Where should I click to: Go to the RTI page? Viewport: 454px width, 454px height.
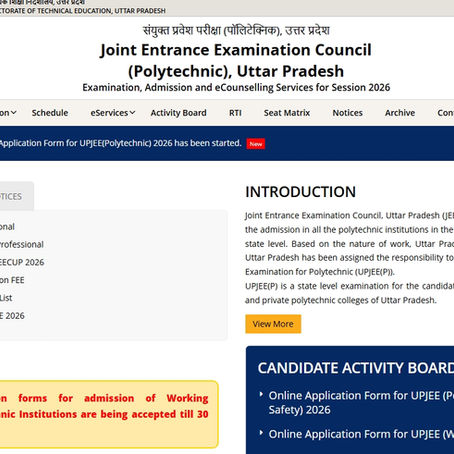(x=235, y=113)
